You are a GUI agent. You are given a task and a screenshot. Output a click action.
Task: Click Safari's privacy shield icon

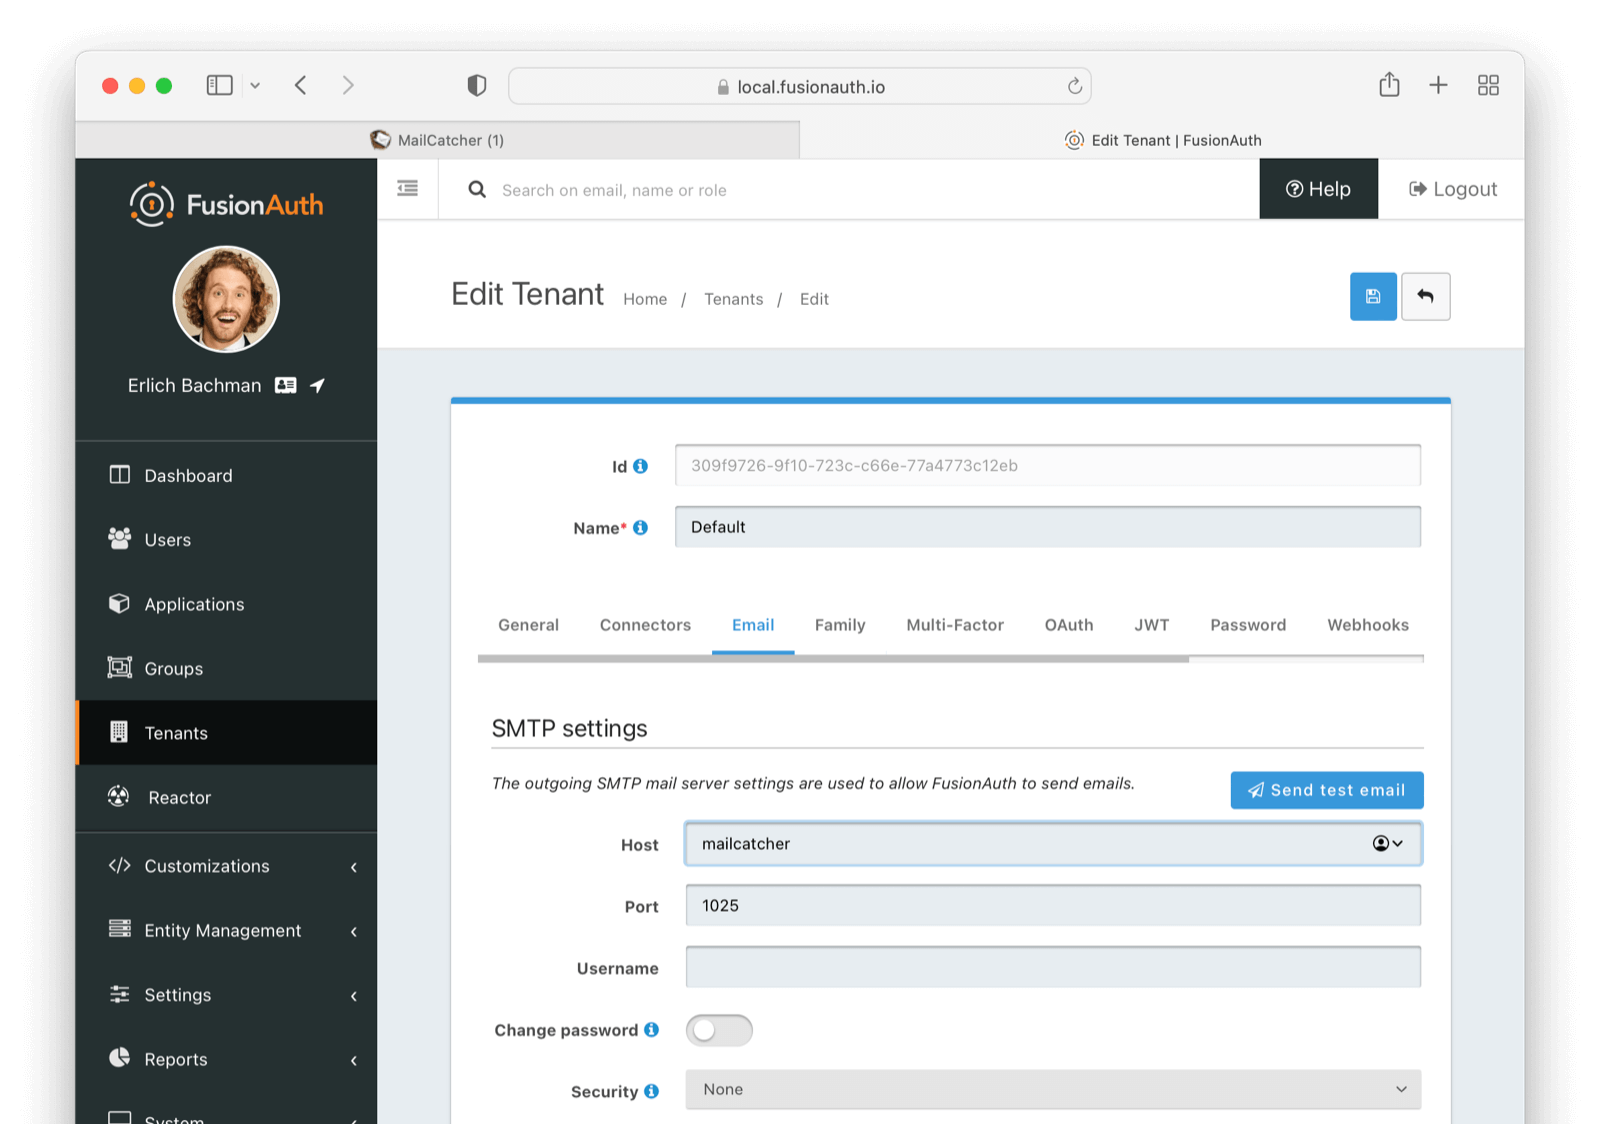coord(477,85)
